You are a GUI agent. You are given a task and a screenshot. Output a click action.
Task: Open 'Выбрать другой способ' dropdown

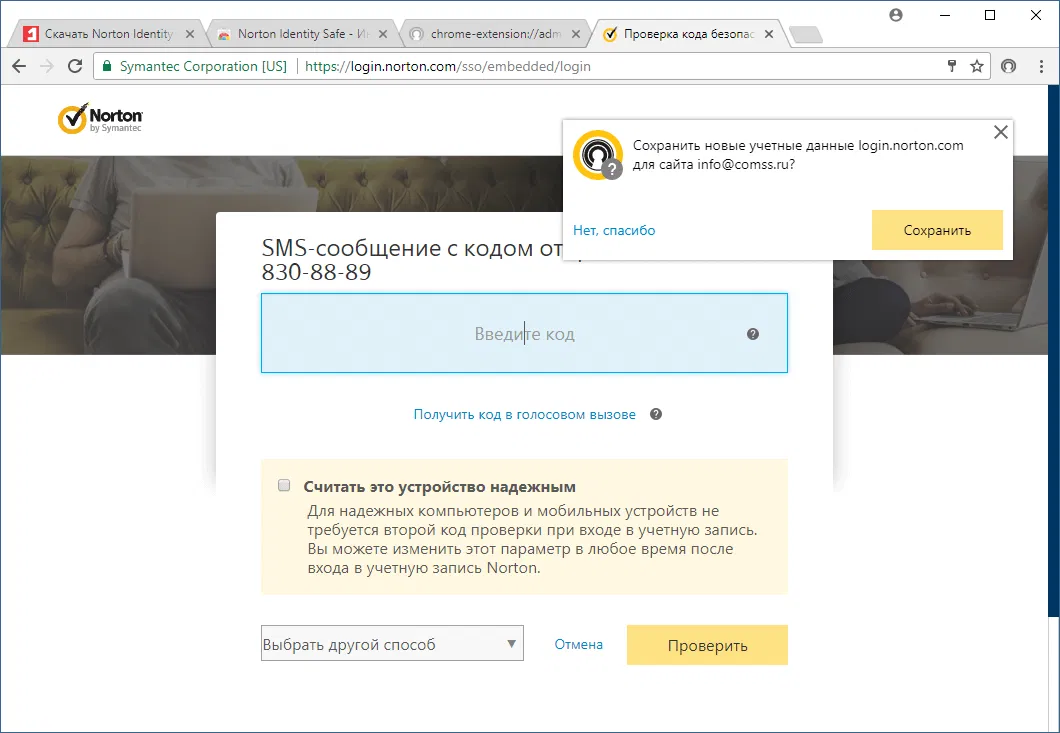pos(392,643)
